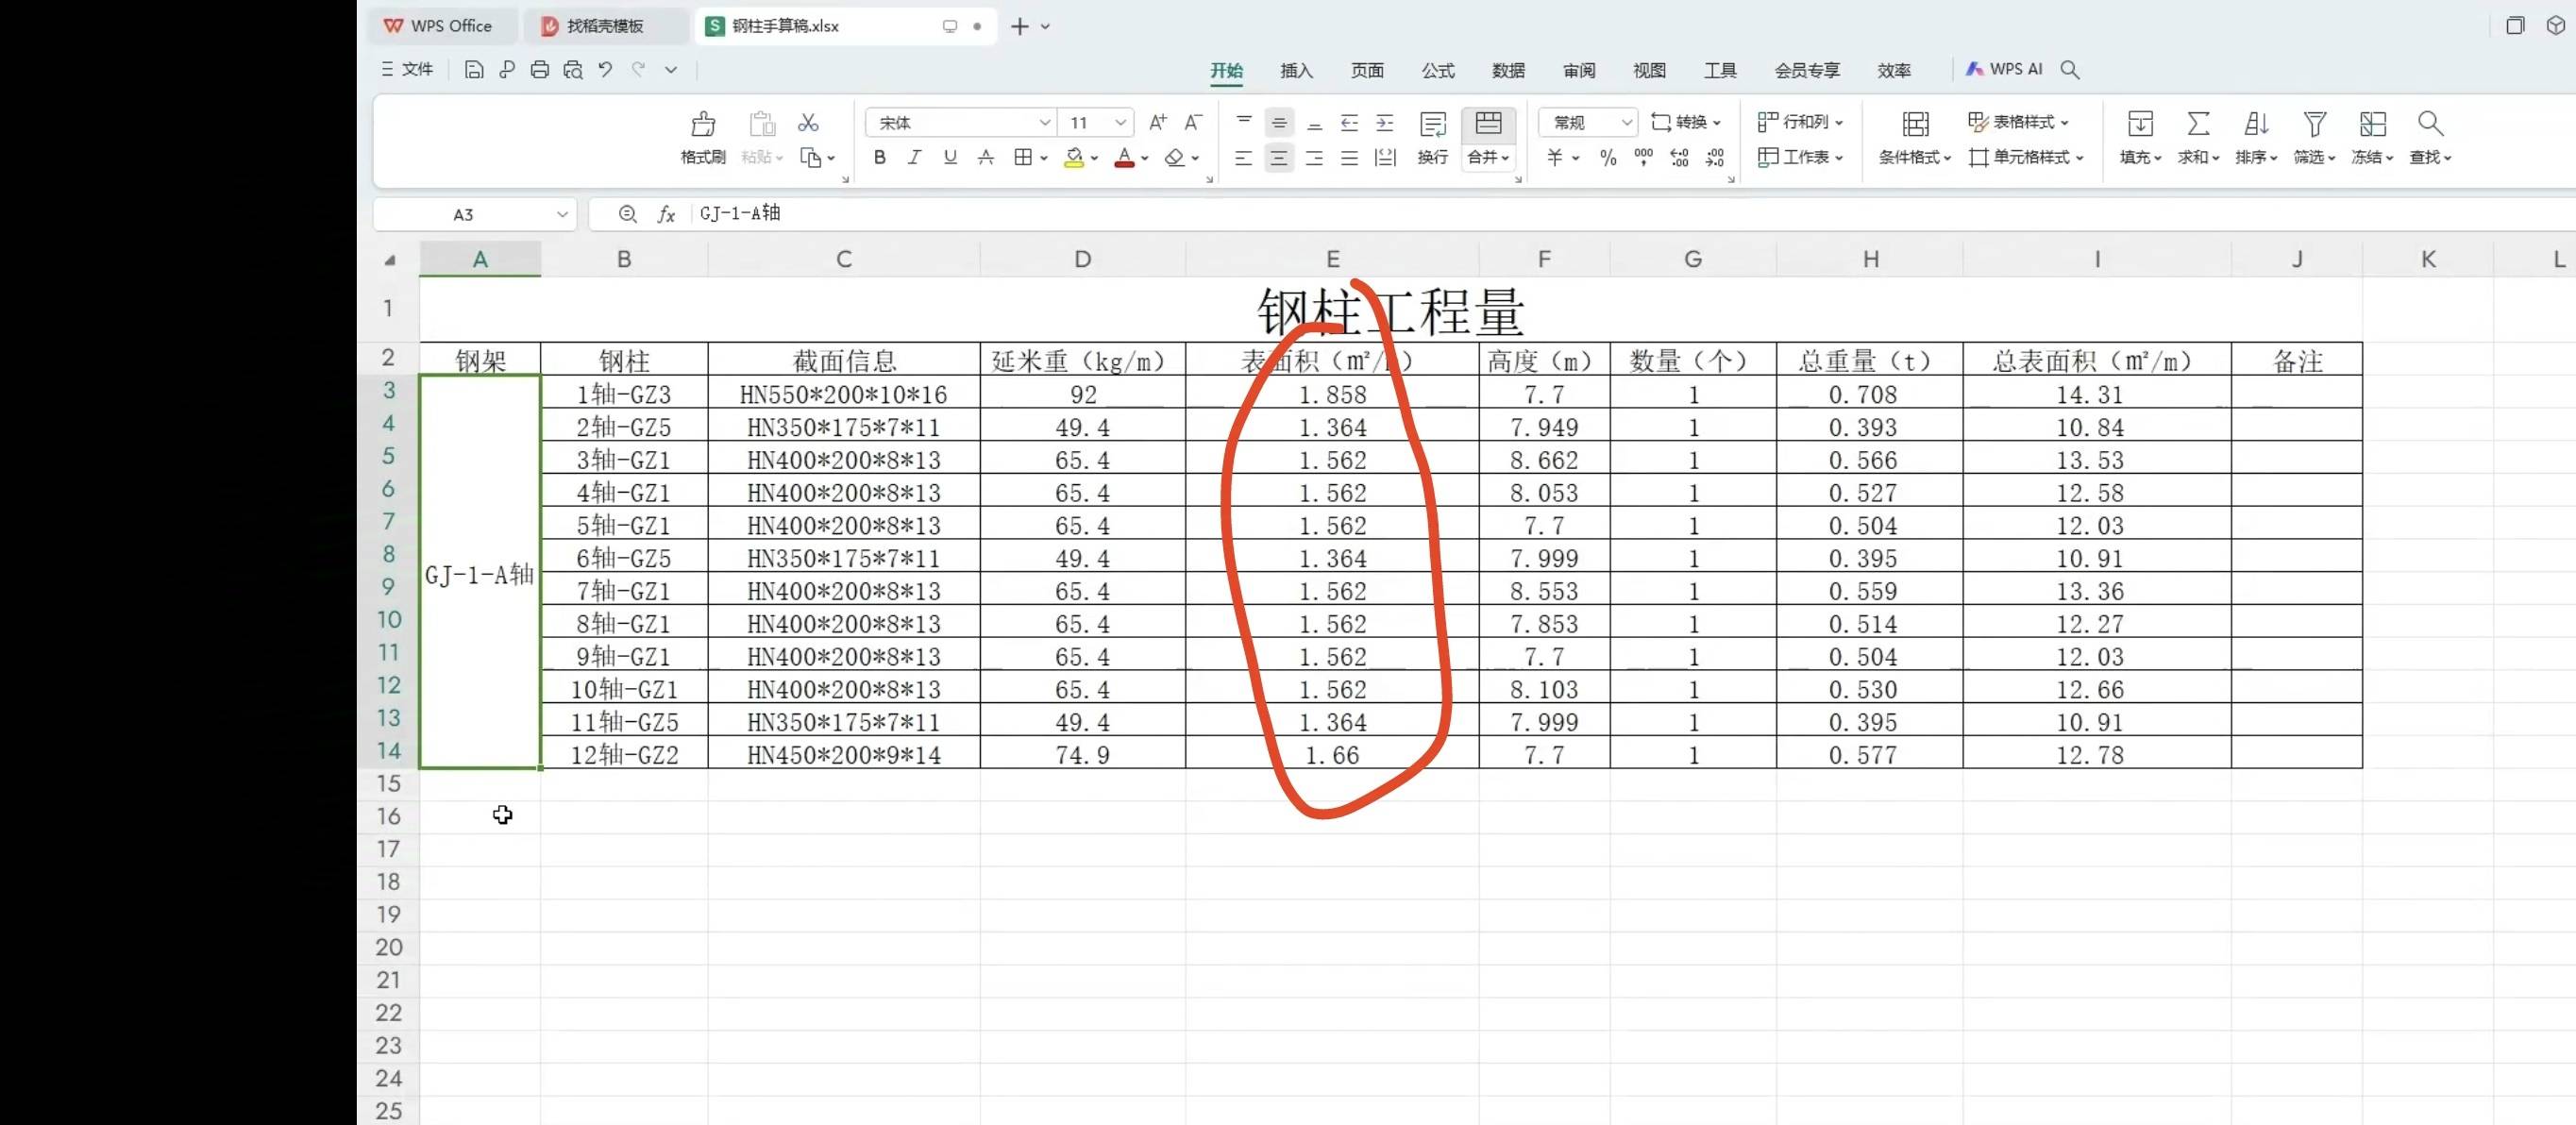The image size is (2576, 1125).
Task: Expand the Name Box dropdown for A3
Action: (x=562, y=214)
